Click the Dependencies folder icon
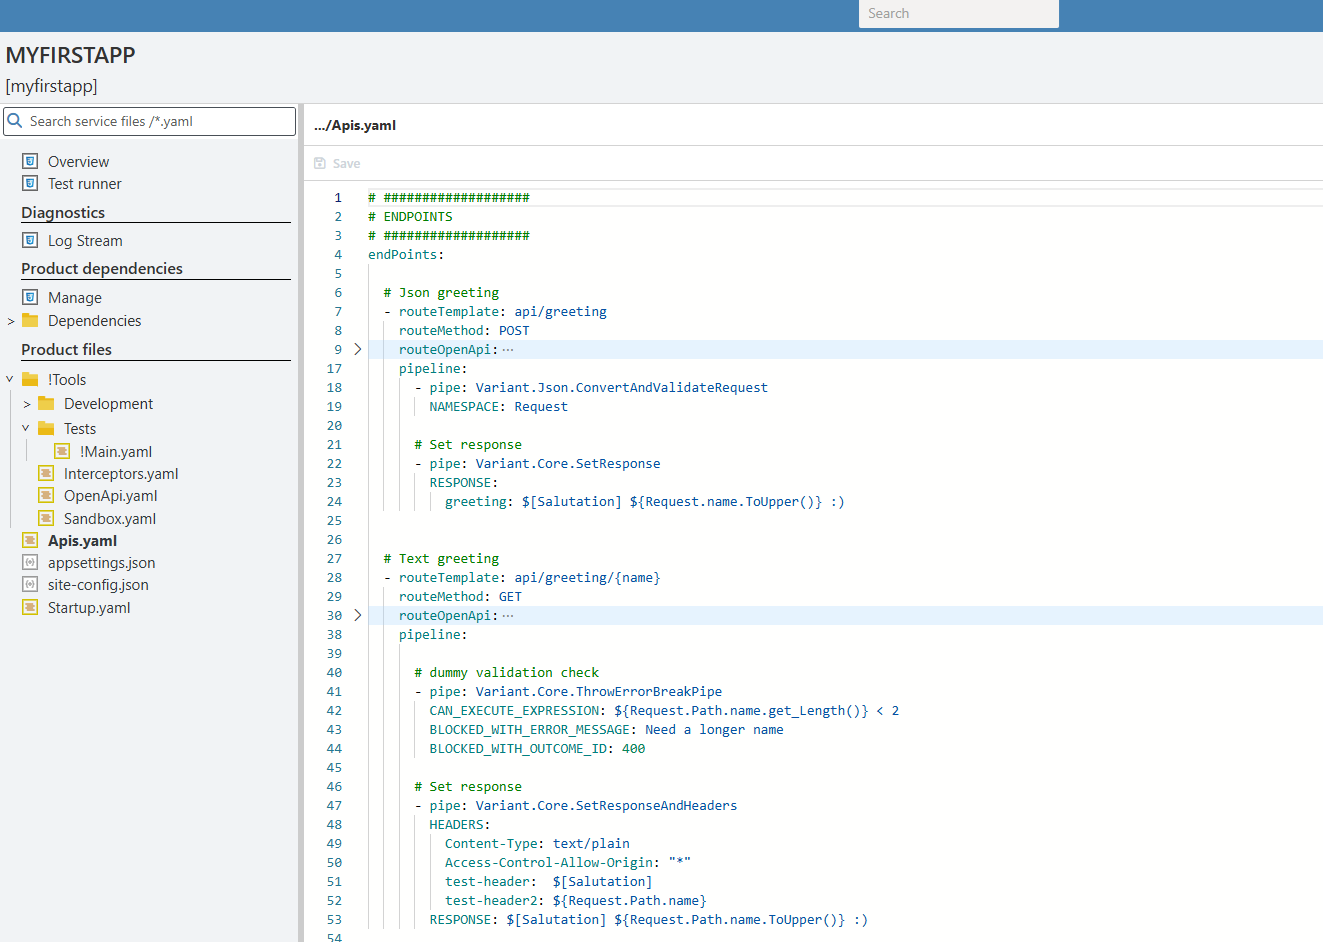Screen dimensions: 1323x942 coord(30,320)
